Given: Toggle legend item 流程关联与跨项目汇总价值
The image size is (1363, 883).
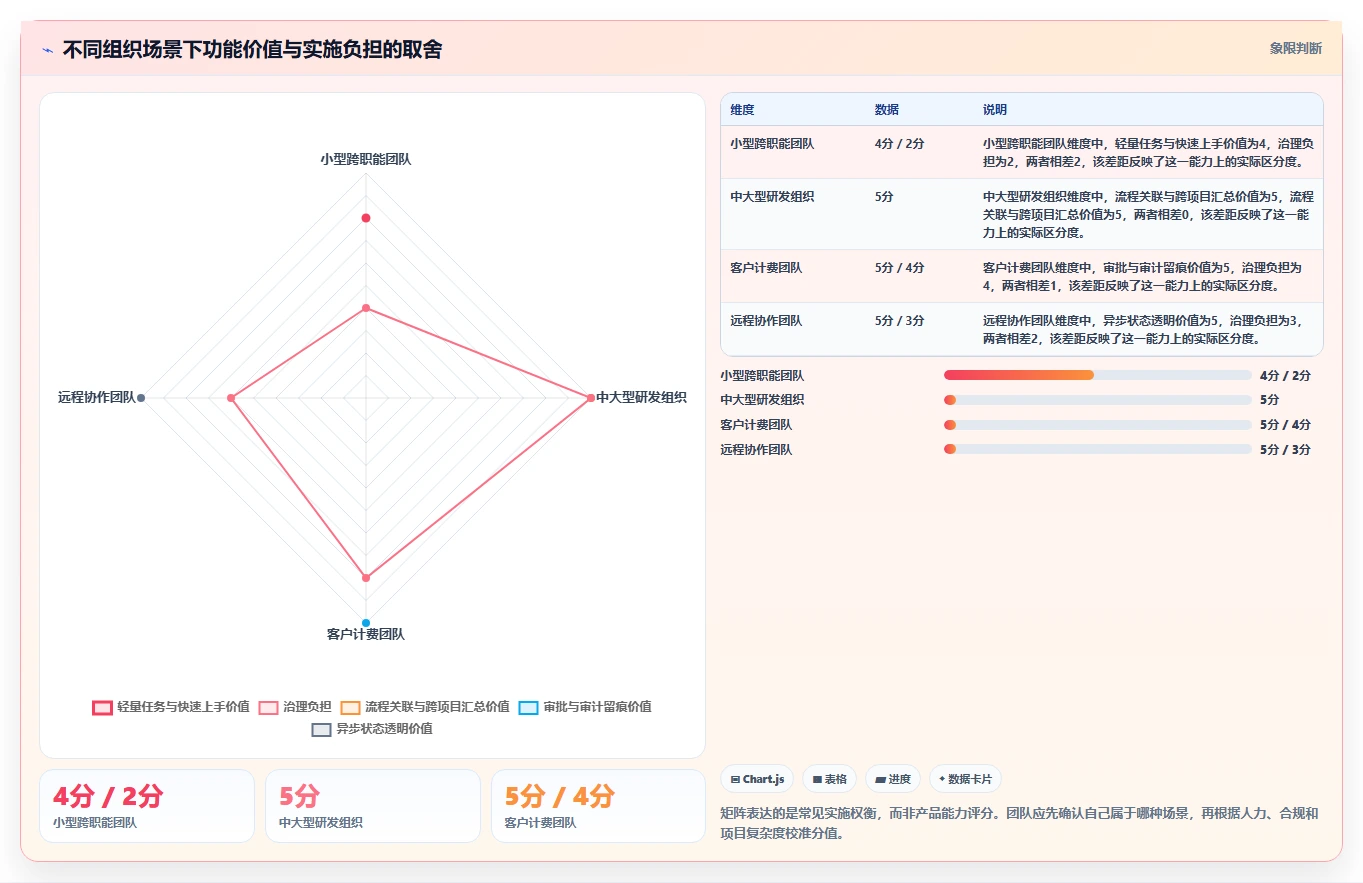Looking at the screenshot, I should point(425,707).
